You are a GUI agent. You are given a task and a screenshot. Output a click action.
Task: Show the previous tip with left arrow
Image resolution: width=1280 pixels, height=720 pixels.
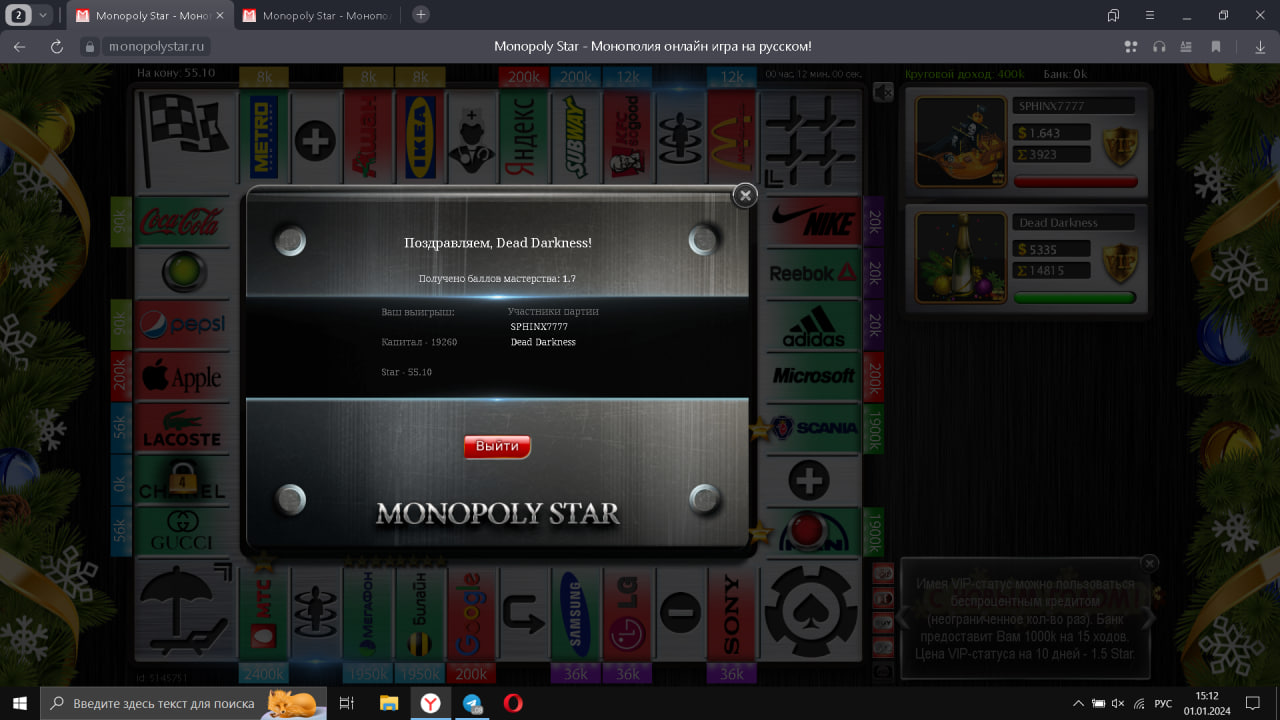click(x=903, y=618)
